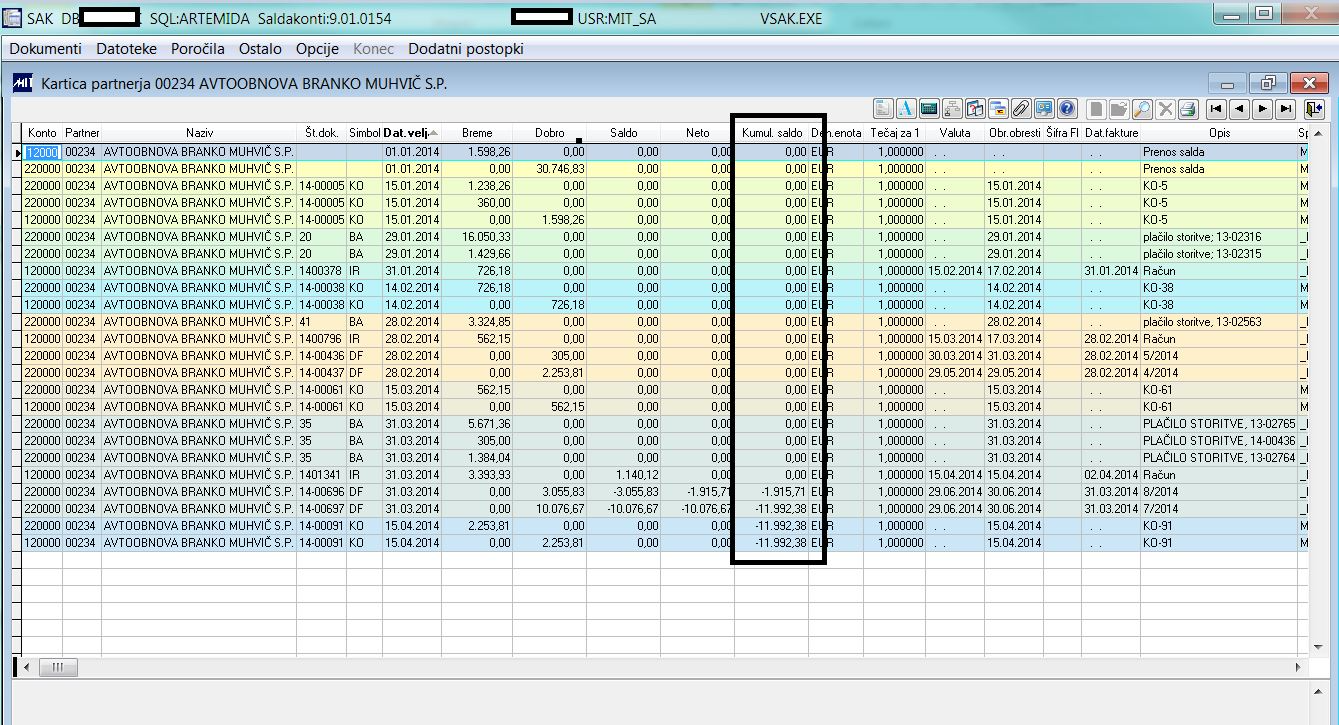This screenshot has width=1339, height=725.
Task: Open the calculator tool icon
Action: (x=929, y=109)
